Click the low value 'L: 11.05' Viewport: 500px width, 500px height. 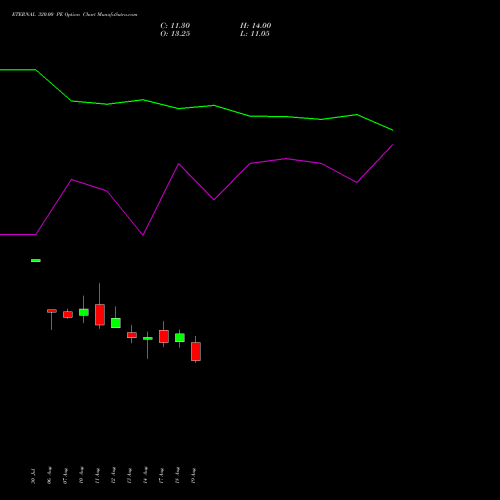[255, 34]
